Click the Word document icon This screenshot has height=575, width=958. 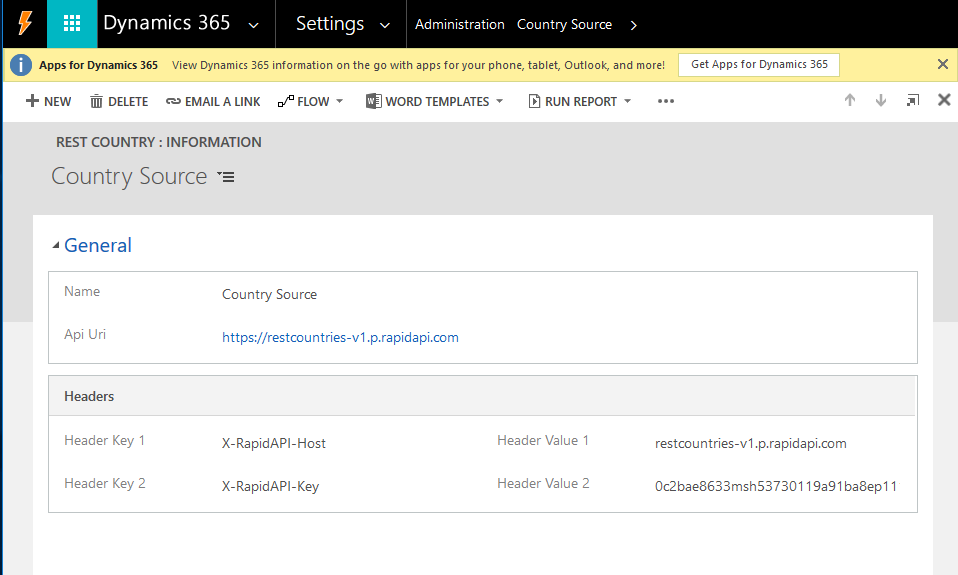point(373,101)
